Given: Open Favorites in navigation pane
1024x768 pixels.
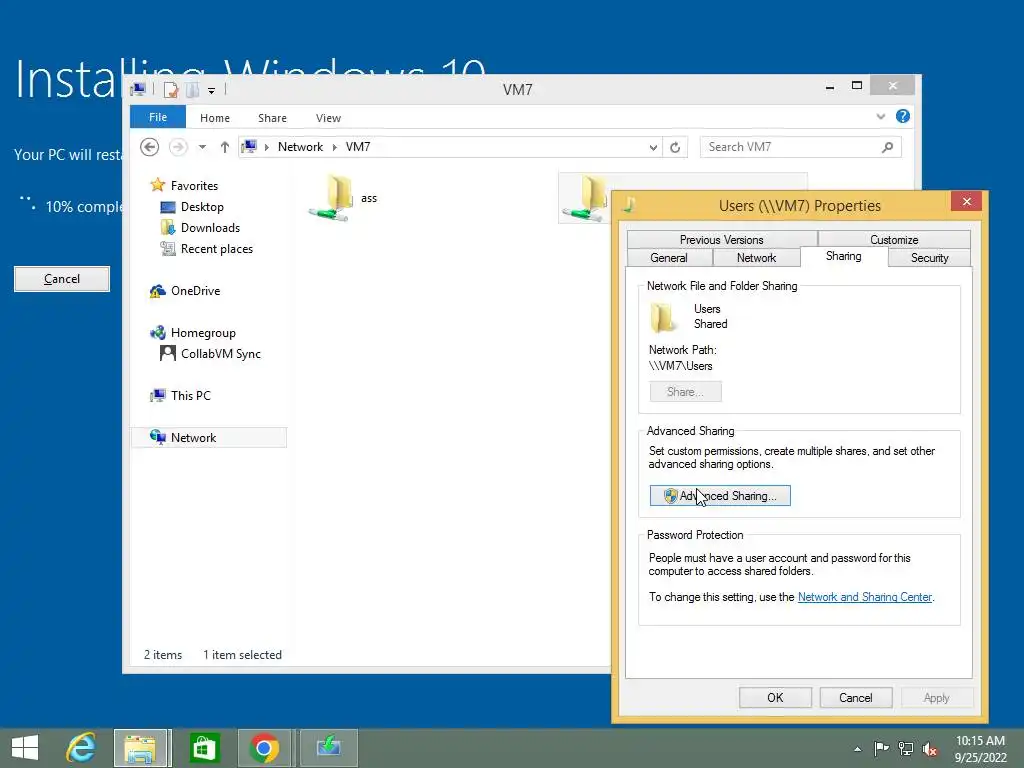Looking at the screenshot, I should (194, 185).
